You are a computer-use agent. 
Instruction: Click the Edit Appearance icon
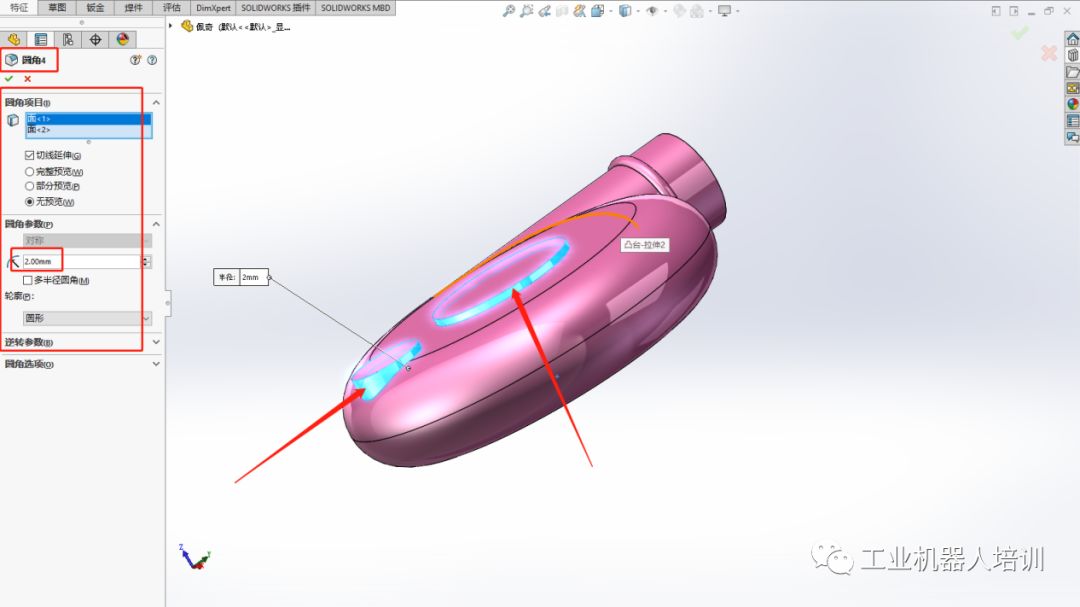[679, 10]
